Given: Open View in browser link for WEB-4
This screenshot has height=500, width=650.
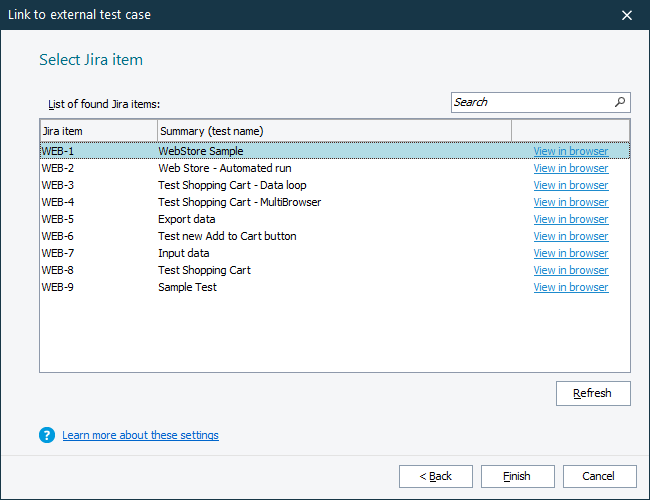Looking at the screenshot, I should tap(570, 202).
